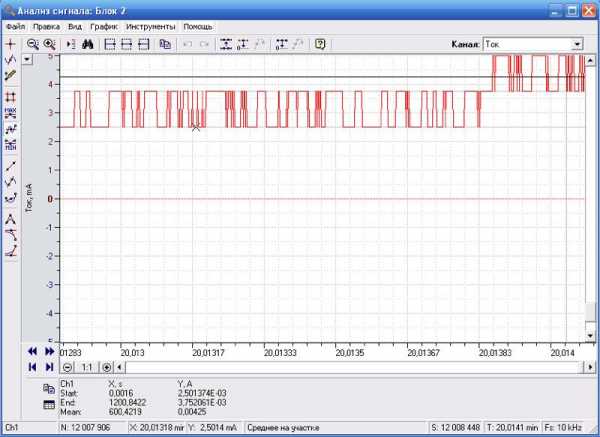The width and height of the screenshot is (600, 437).
Task: Click the MAX marker tool icon
Action: [10, 113]
